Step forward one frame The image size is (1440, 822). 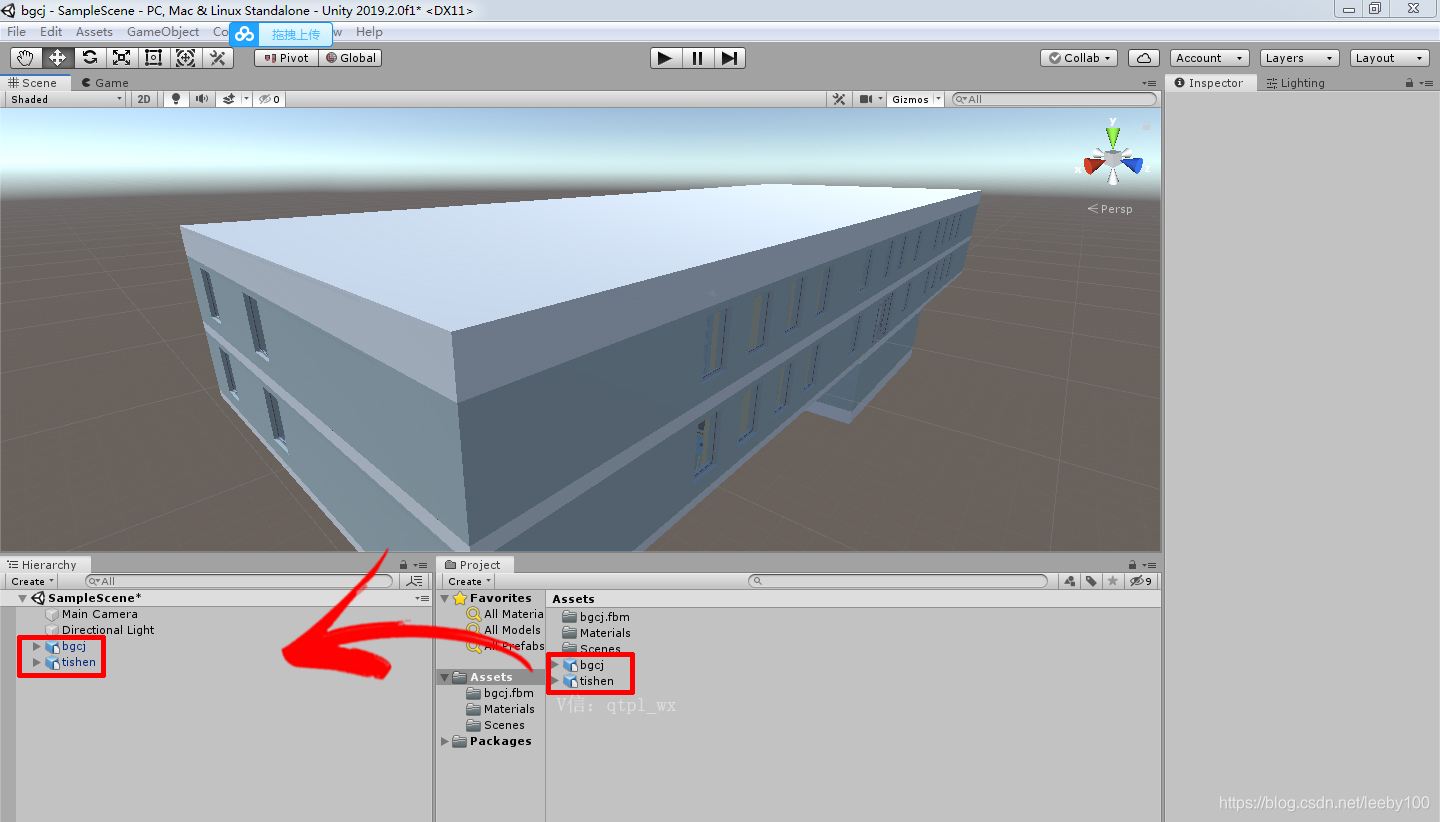point(729,58)
